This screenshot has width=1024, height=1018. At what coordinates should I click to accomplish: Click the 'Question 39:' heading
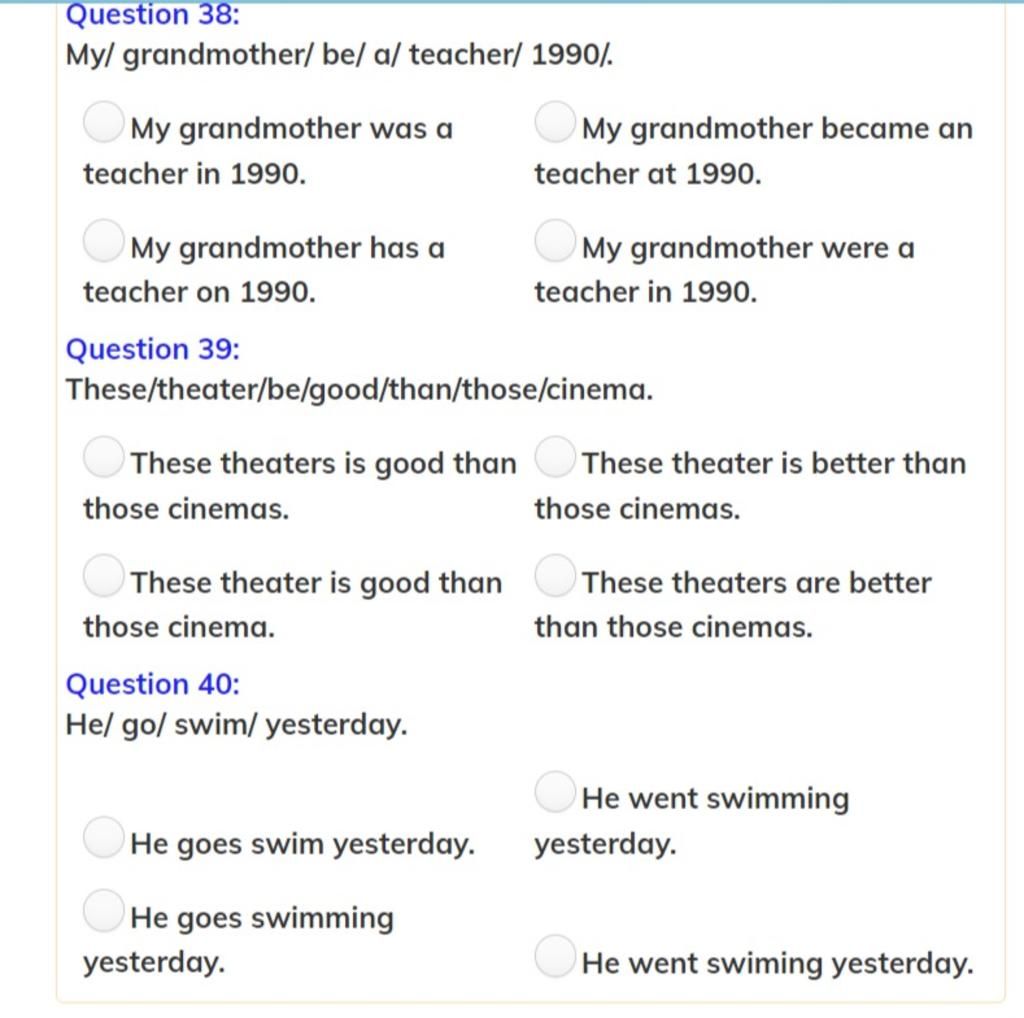pyautogui.click(x=153, y=349)
